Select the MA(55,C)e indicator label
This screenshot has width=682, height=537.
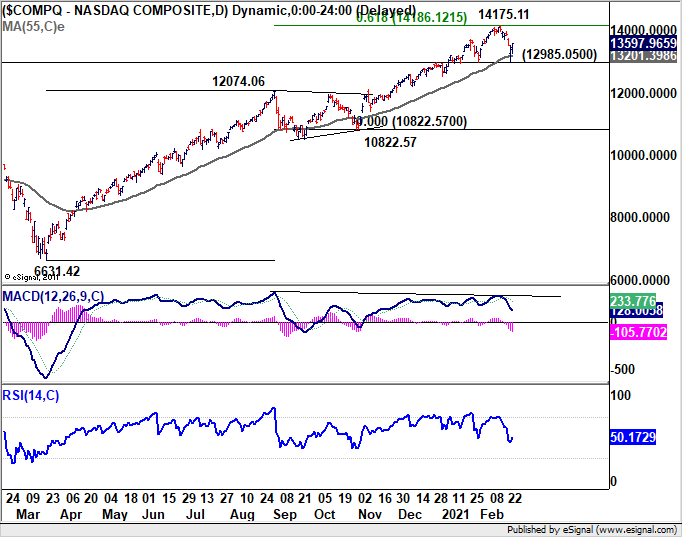pos(33,27)
